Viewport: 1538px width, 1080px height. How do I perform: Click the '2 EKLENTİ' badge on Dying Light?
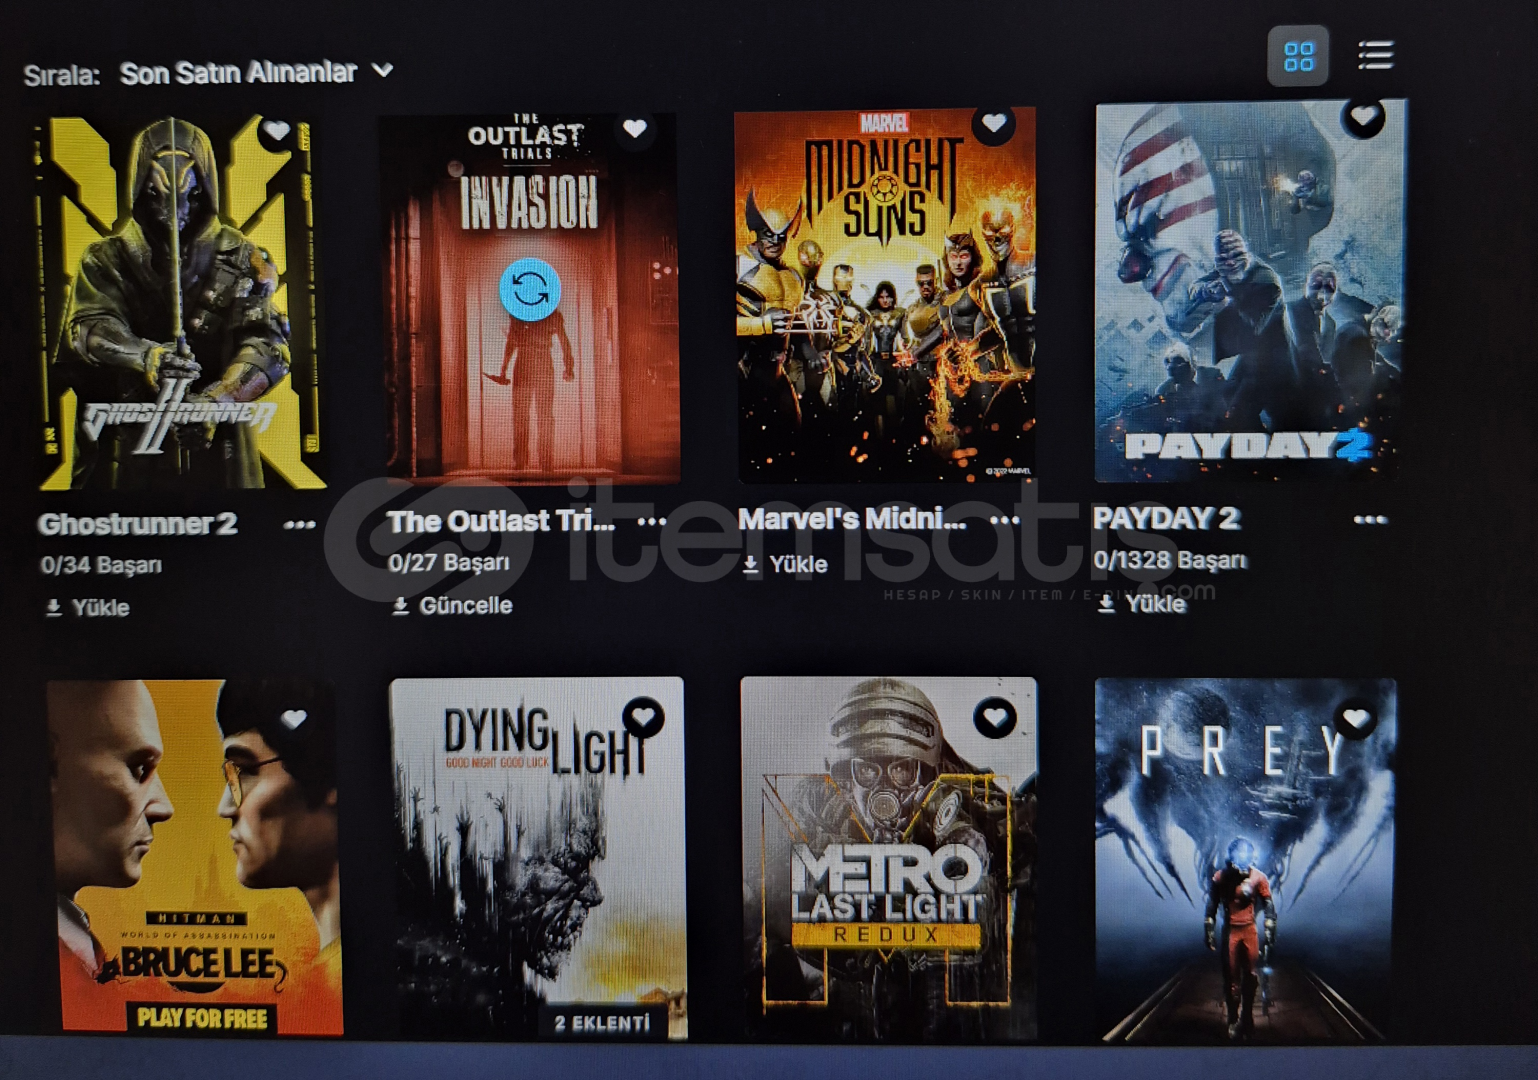[x=602, y=1023]
